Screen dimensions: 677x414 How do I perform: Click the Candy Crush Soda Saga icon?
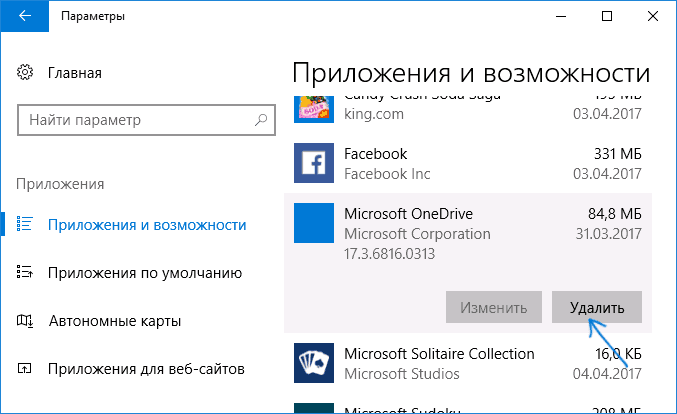tap(314, 109)
